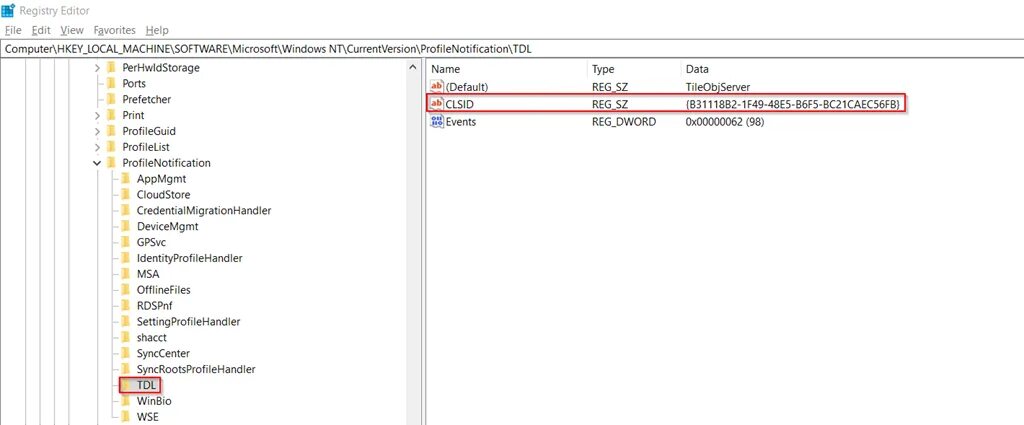Click the Events DWORD value icon
This screenshot has width=1024, height=425.
[437, 121]
